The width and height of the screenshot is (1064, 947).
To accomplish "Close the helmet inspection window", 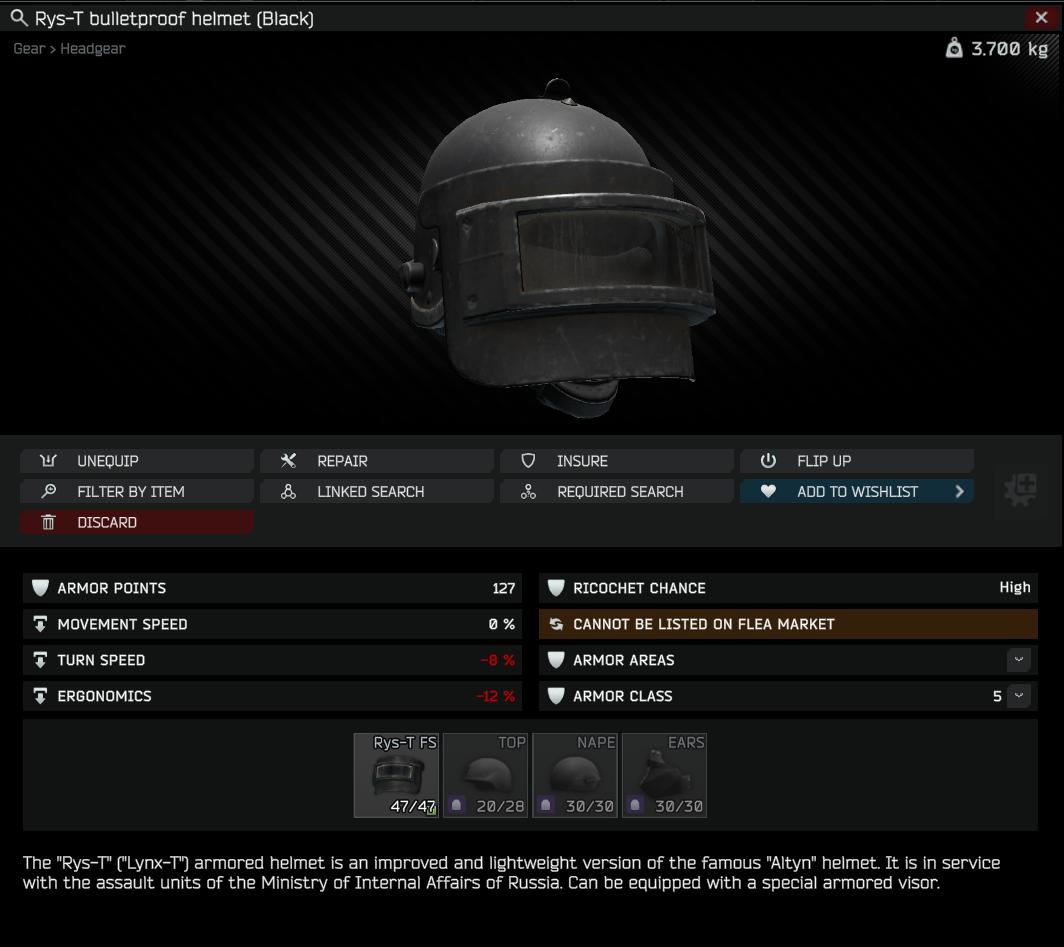I will click(1042, 18).
